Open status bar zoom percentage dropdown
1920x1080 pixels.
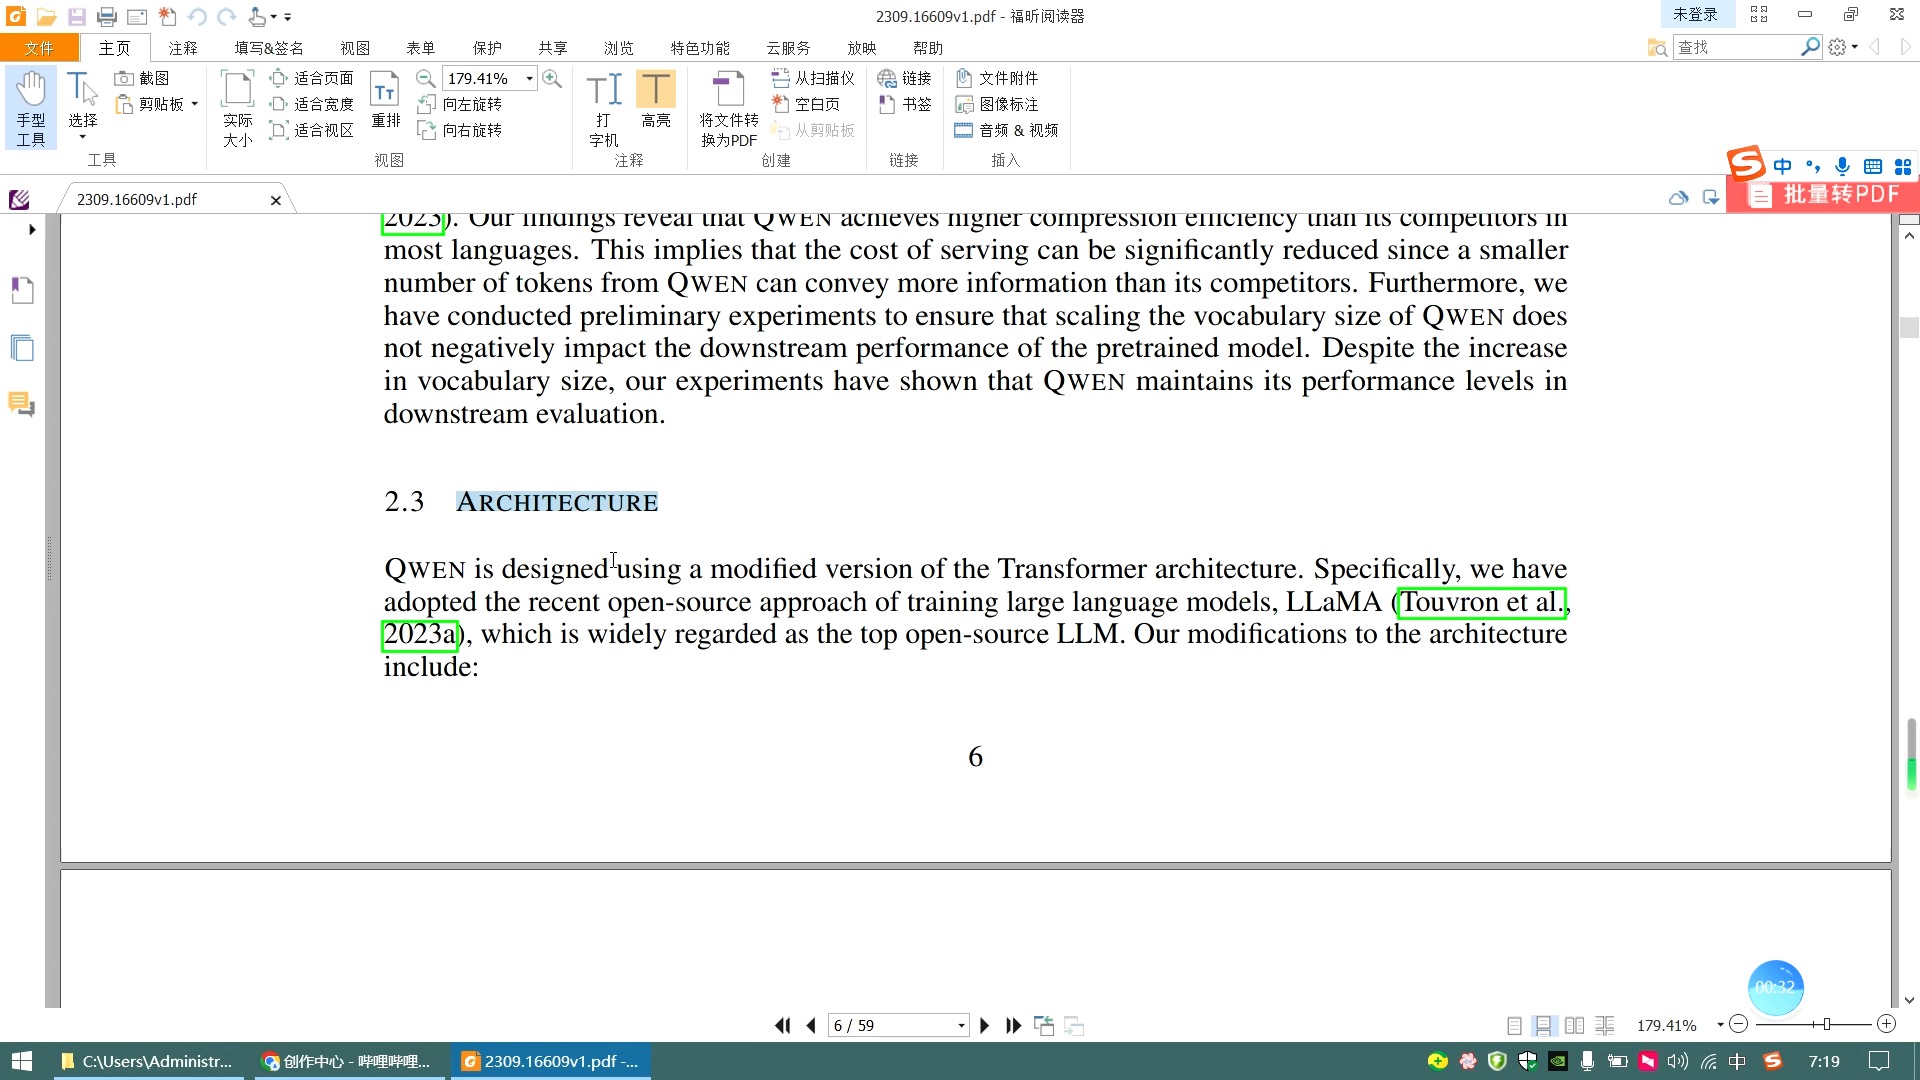click(1720, 1025)
